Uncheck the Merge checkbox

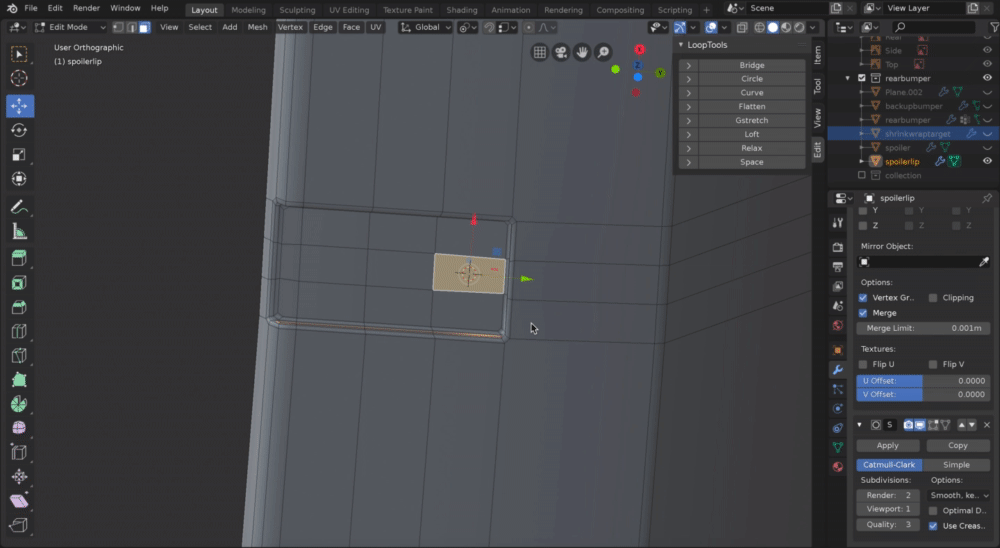click(x=864, y=313)
